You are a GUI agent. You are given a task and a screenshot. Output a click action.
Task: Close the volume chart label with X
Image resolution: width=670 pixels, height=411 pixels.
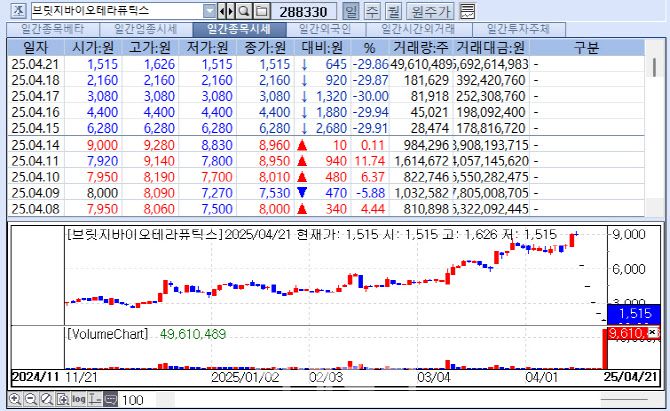[653, 331]
